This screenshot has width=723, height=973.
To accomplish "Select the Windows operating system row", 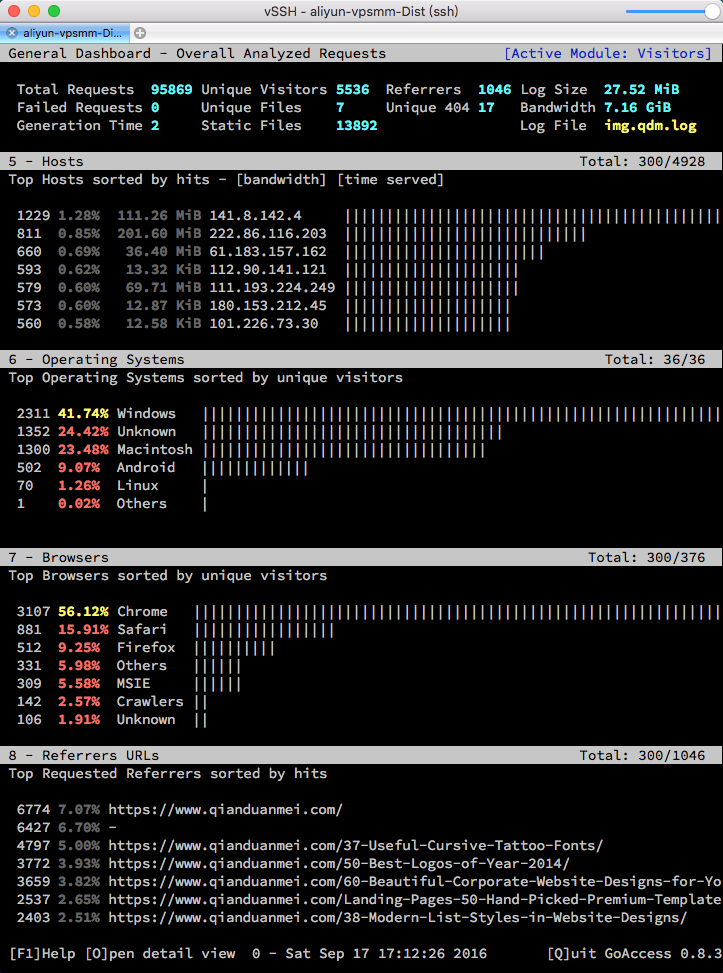I will pyautogui.click(x=146, y=414).
